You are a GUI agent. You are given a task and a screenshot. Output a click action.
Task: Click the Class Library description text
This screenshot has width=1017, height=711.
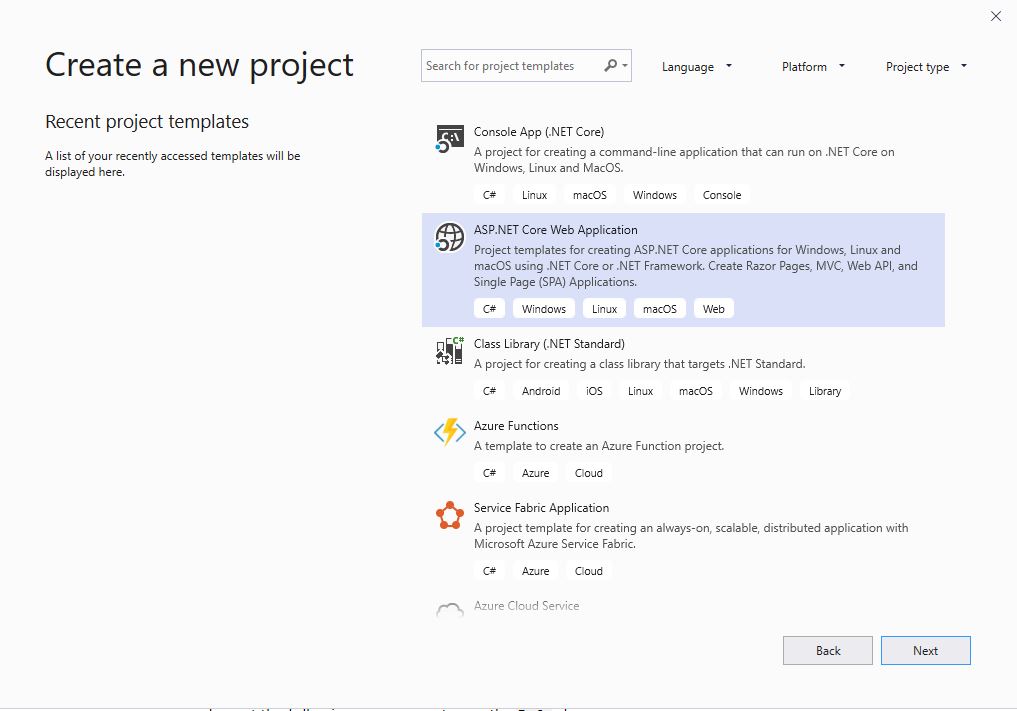pyautogui.click(x=640, y=364)
